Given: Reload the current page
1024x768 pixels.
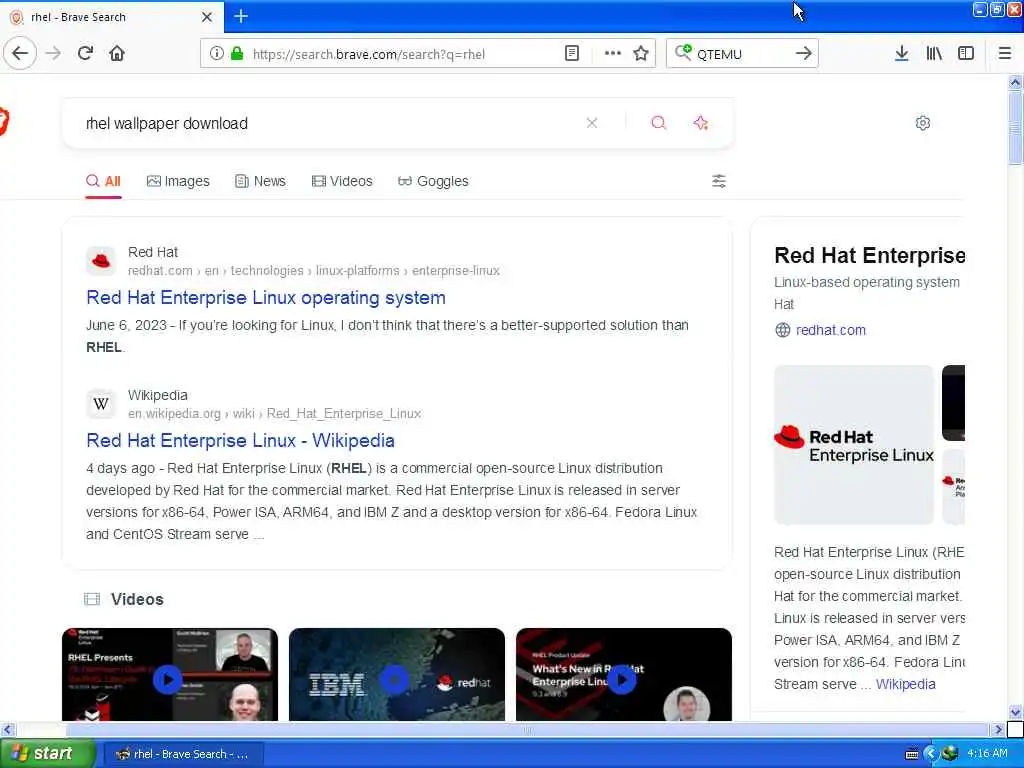Looking at the screenshot, I should tap(85, 53).
